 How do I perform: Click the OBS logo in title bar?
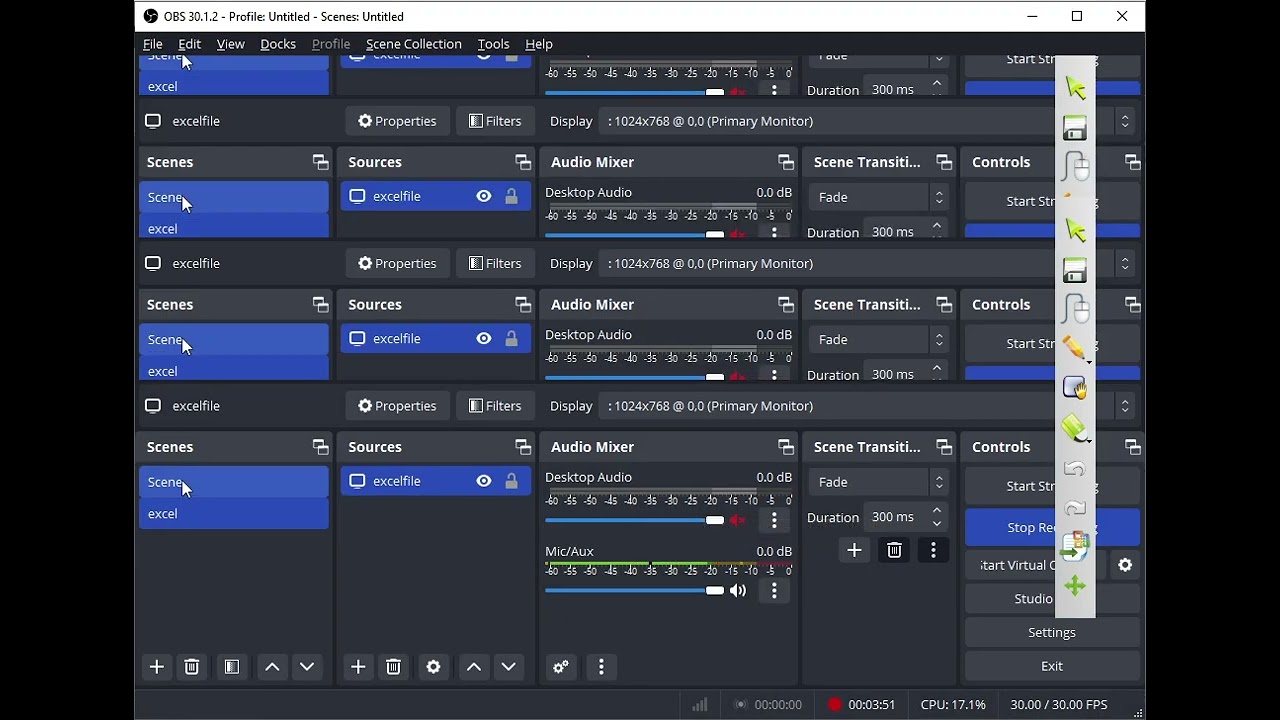[151, 16]
